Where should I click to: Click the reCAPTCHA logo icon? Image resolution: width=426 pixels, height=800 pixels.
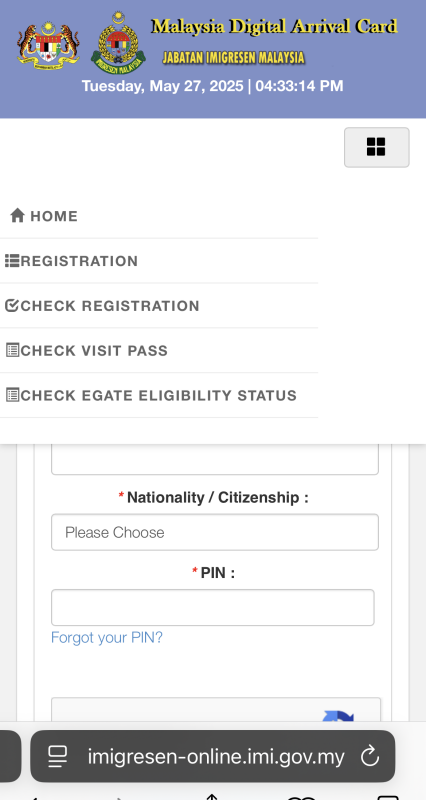click(338, 715)
